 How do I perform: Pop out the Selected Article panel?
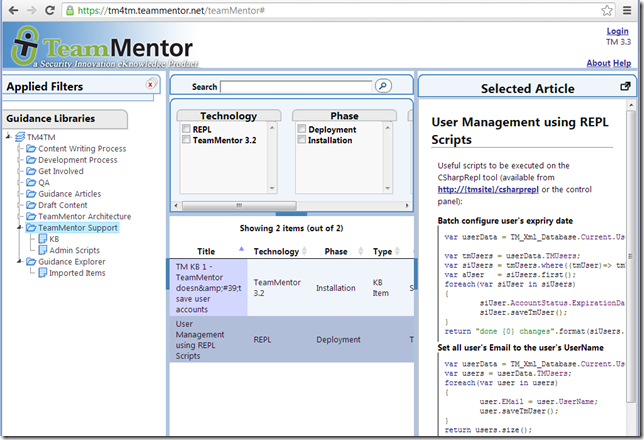coord(625,86)
